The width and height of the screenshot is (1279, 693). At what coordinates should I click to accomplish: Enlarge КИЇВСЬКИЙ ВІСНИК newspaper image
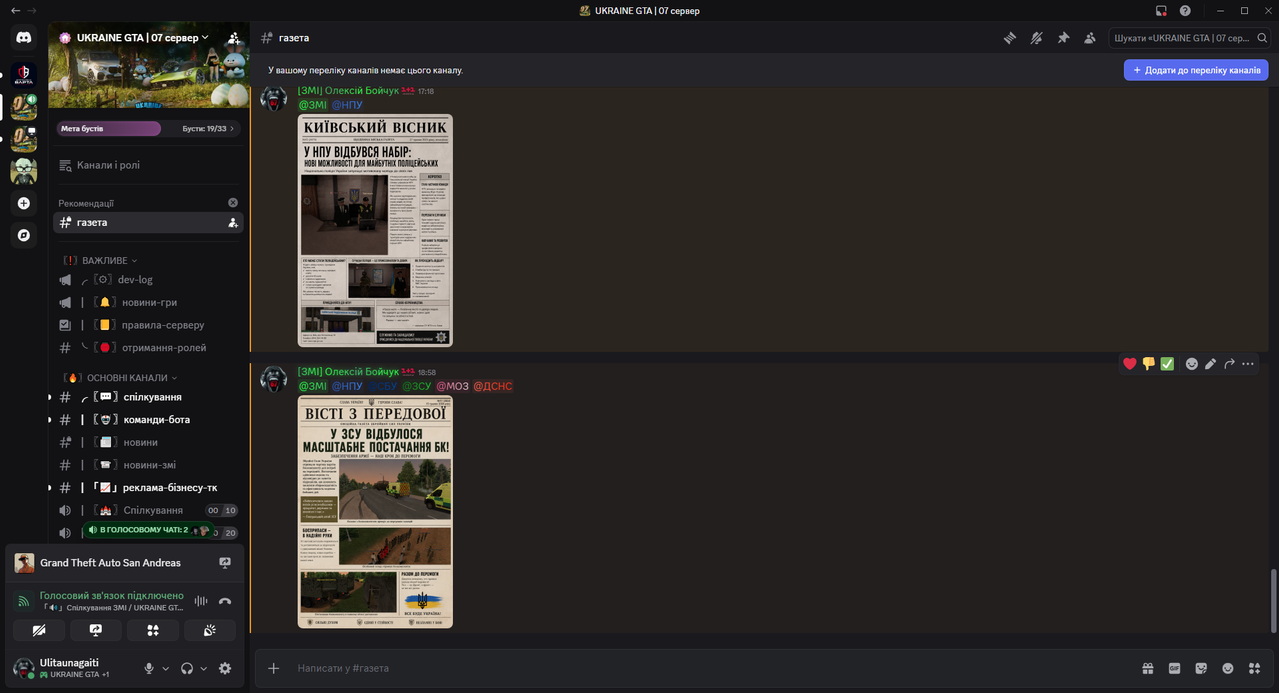(x=375, y=230)
